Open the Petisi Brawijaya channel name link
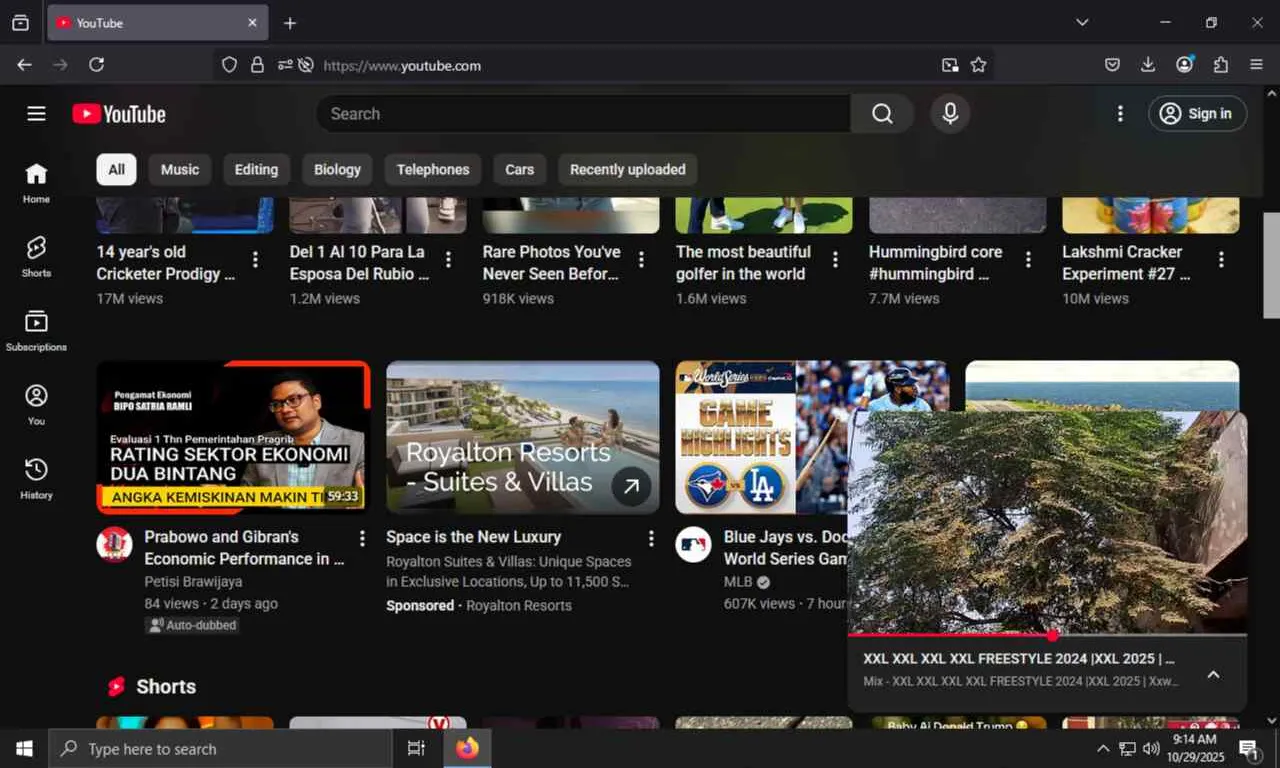The image size is (1280, 768). tap(193, 582)
